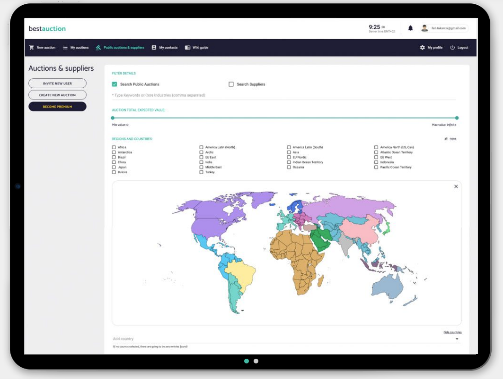Viewport: 503px width, 379px height.
Task: Click the teal carousel dot below the tablet
Action: click(247, 361)
